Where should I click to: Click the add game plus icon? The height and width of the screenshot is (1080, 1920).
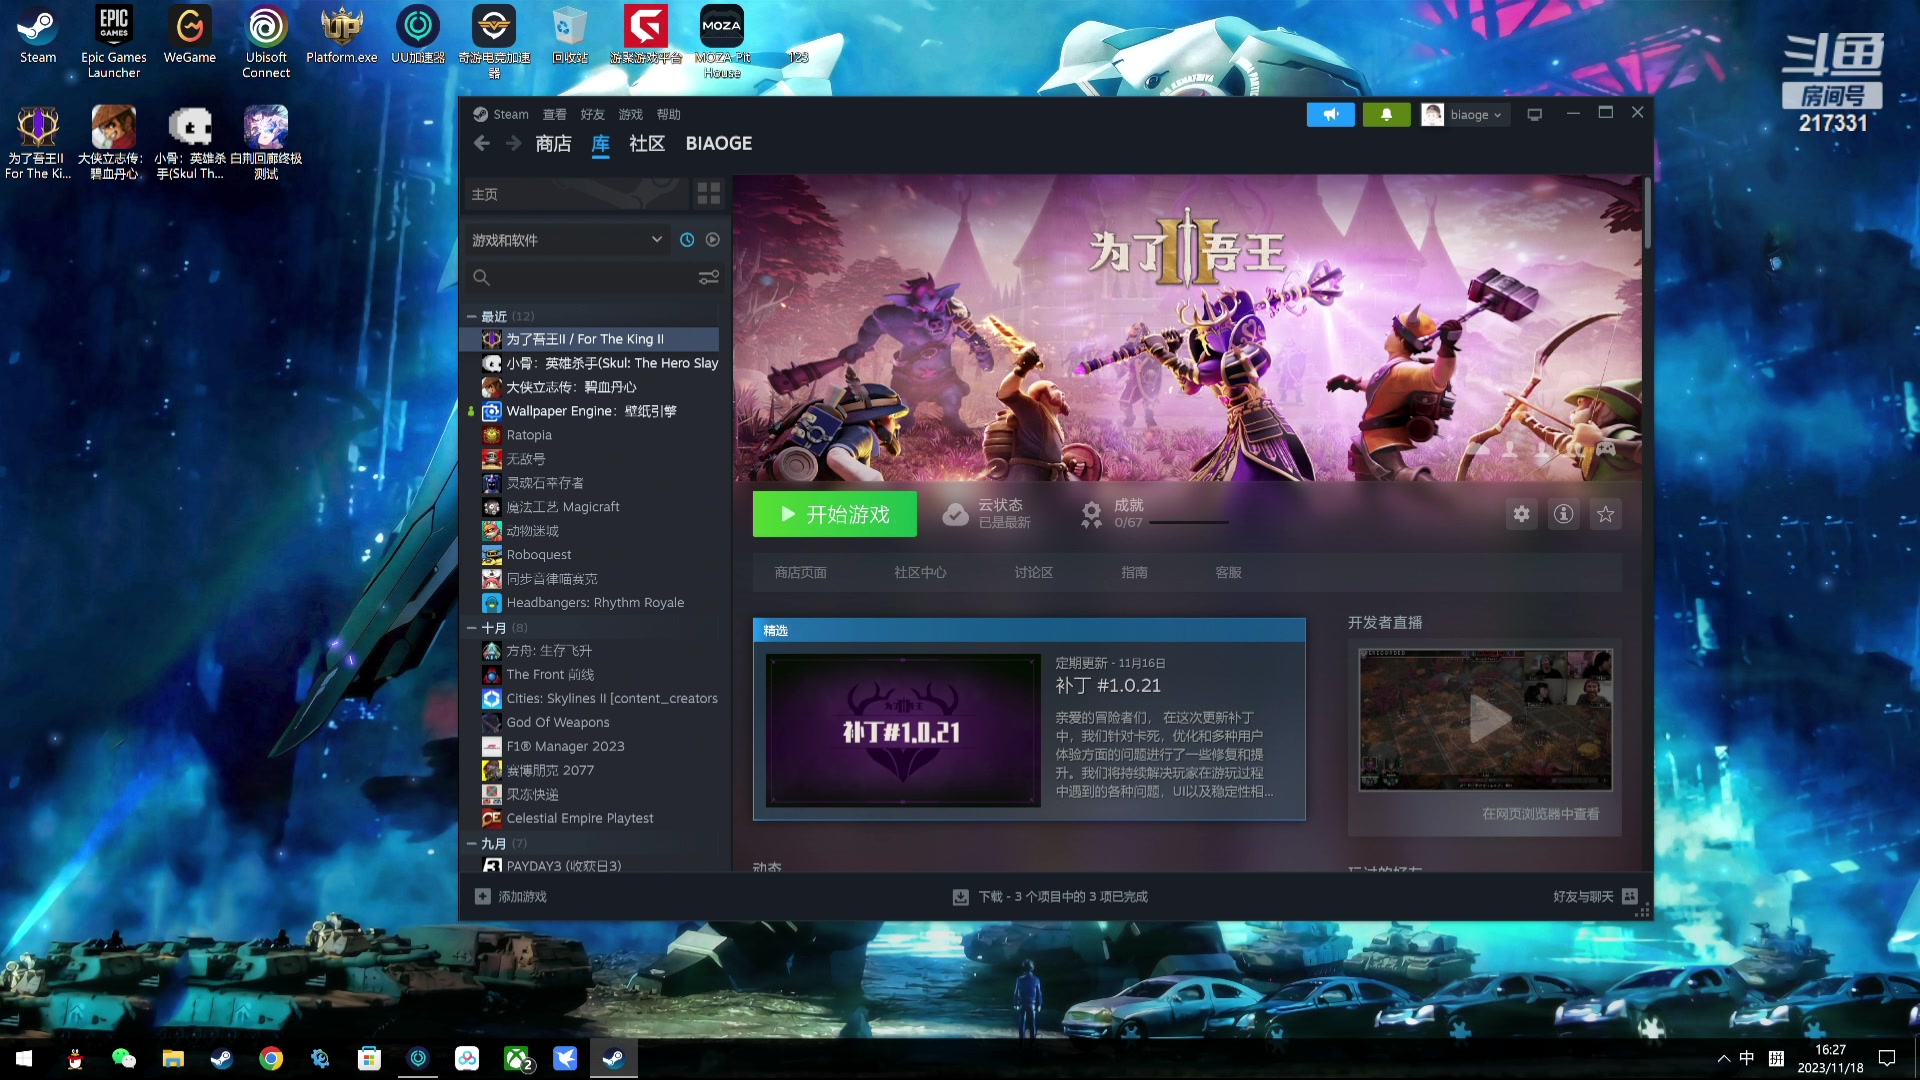(483, 897)
